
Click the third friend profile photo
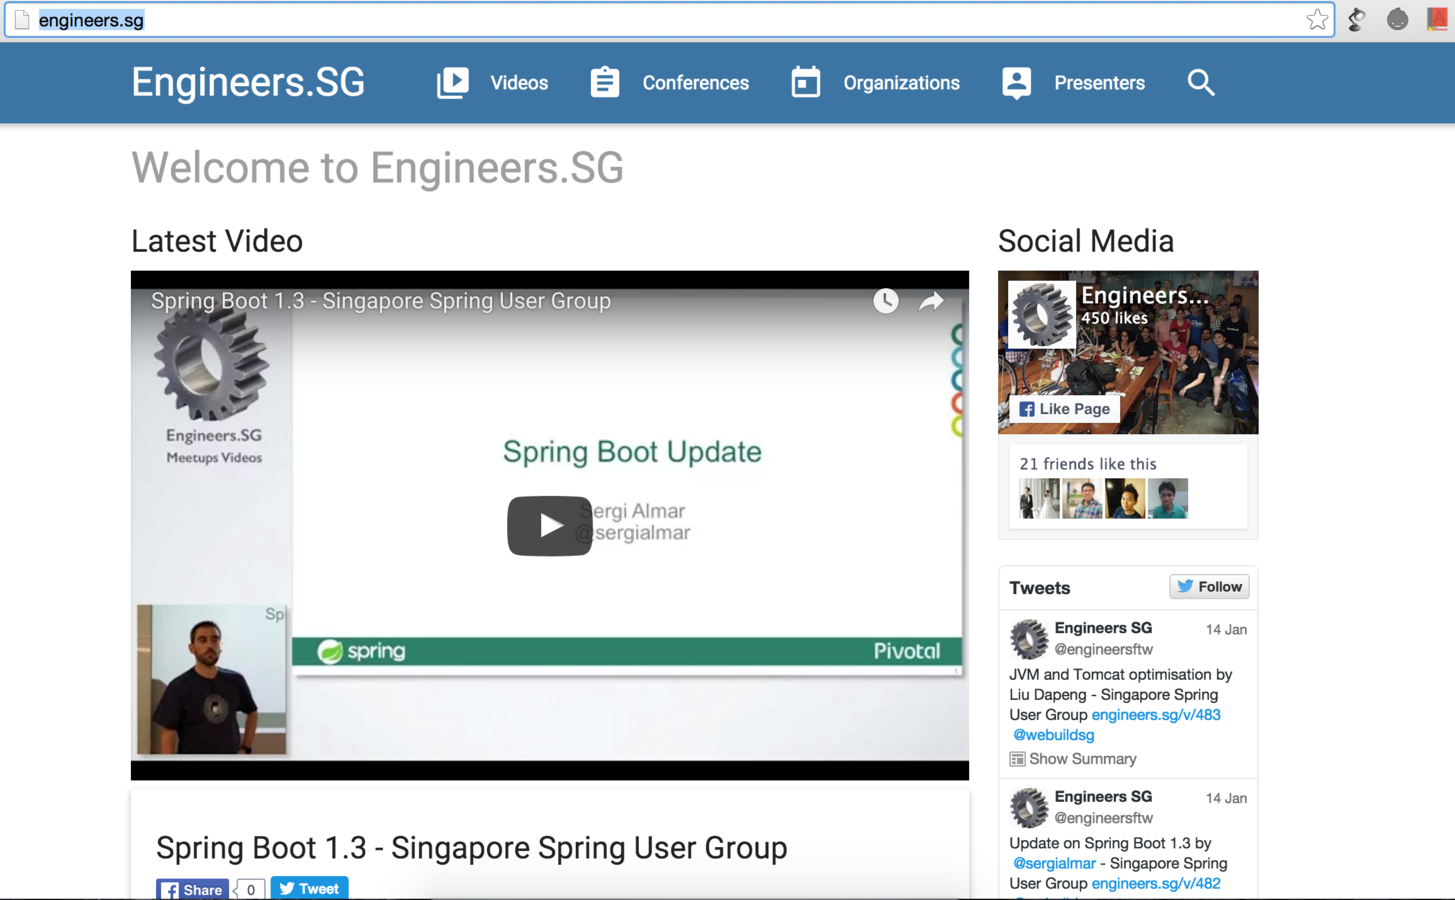pos(1125,498)
